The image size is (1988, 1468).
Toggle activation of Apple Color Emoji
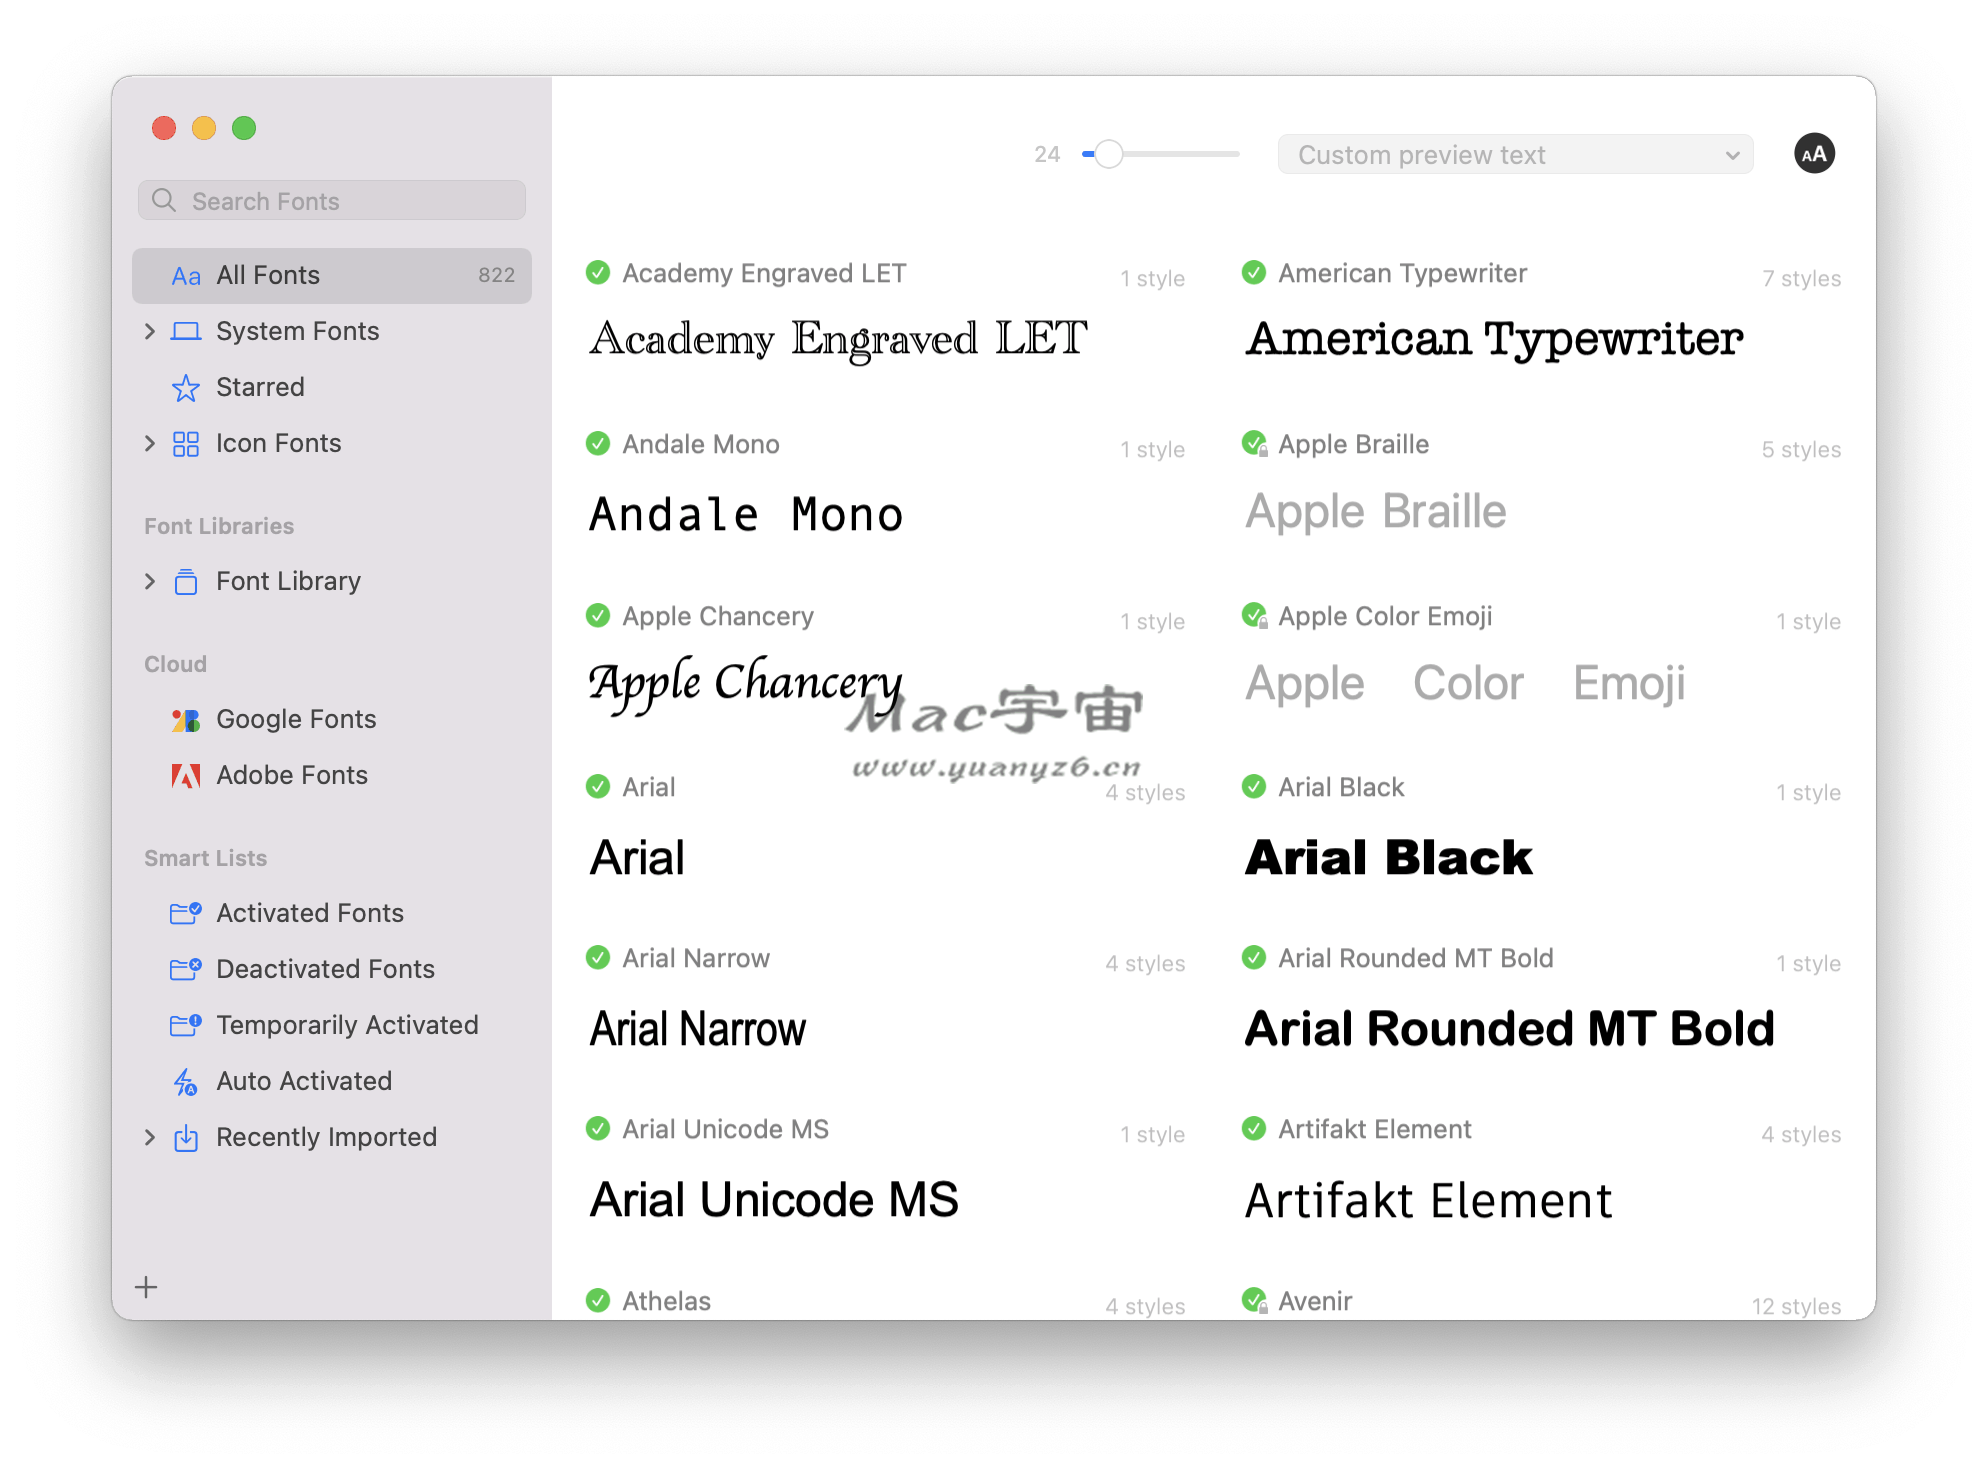click(x=1254, y=615)
